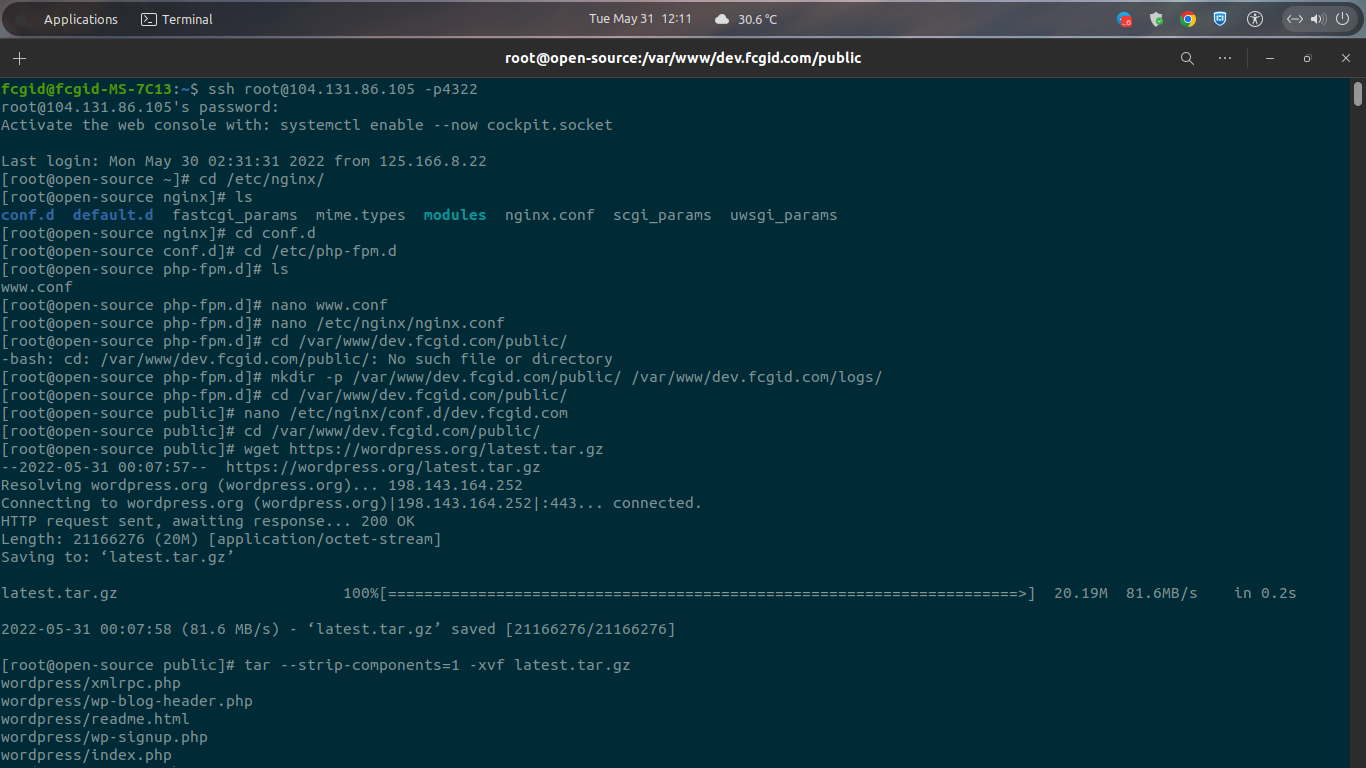The height and width of the screenshot is (768, 1366).
Task: Click the '81.6MB/s' download speed
Action: [1162, 593]
